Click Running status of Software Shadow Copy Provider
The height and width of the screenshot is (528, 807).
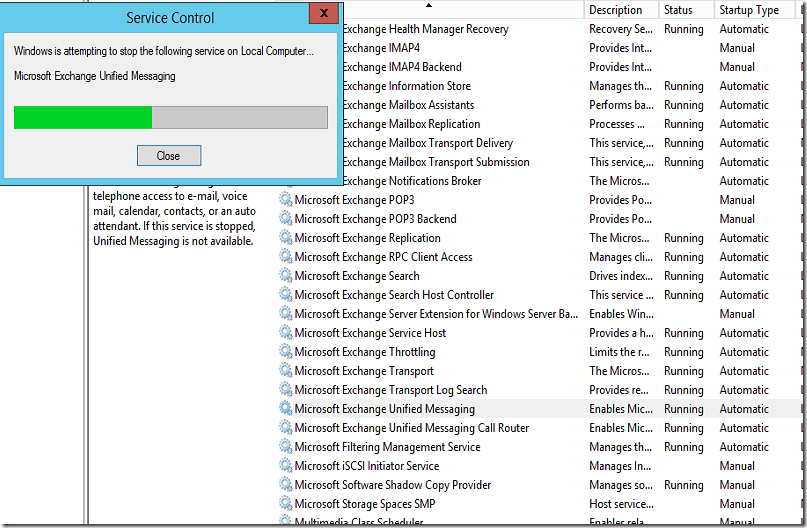coord(683,485)
